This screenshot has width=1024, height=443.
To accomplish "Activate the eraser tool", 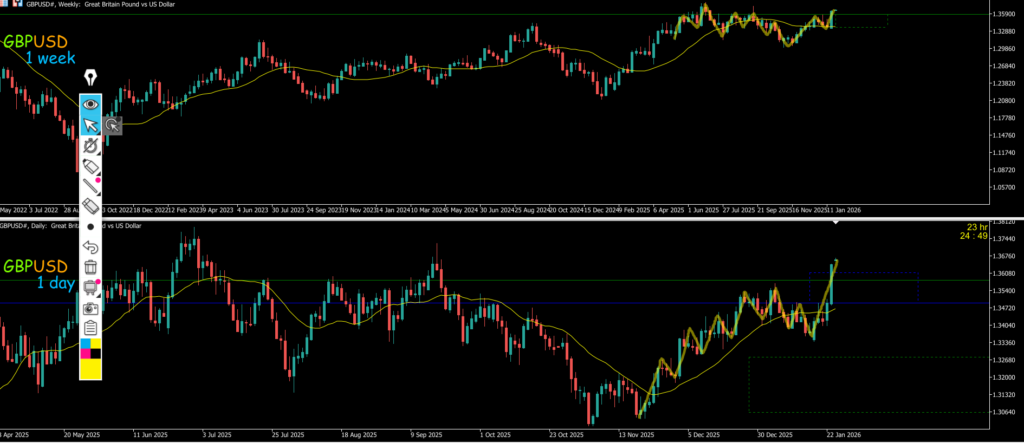I will (91, 206).
